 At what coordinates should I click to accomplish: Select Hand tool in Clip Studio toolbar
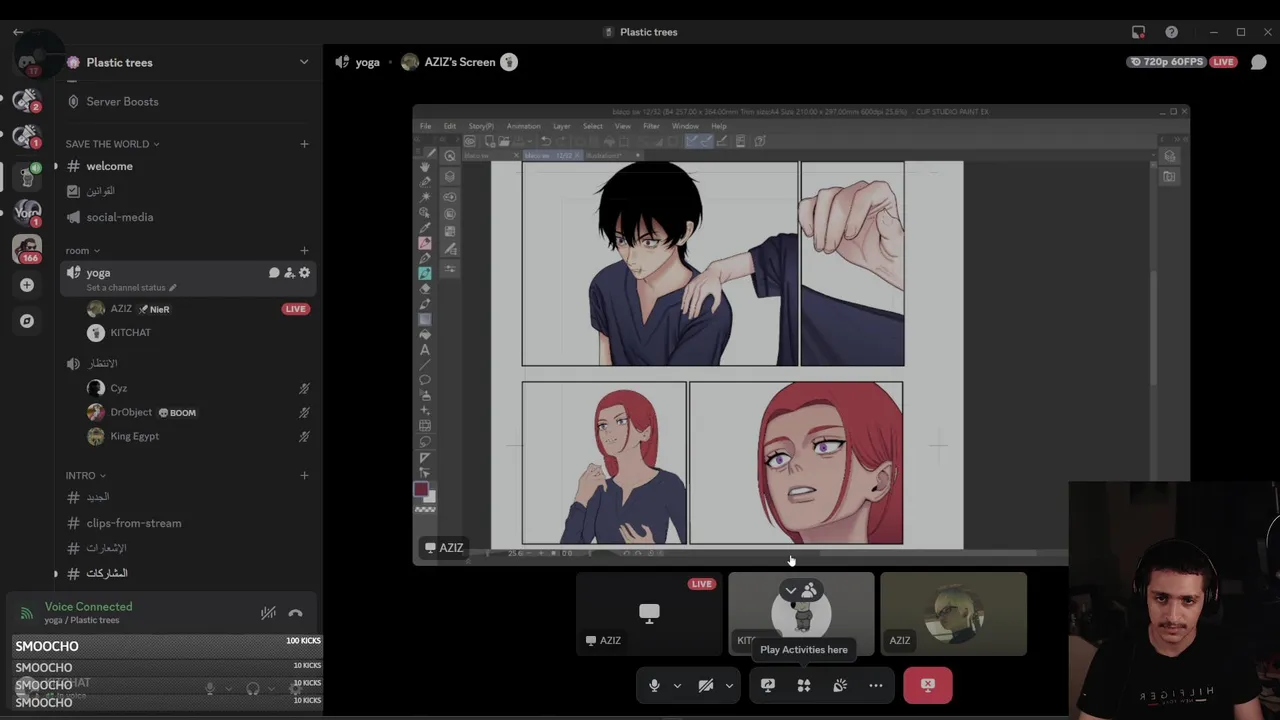click(x=425, y=166)
